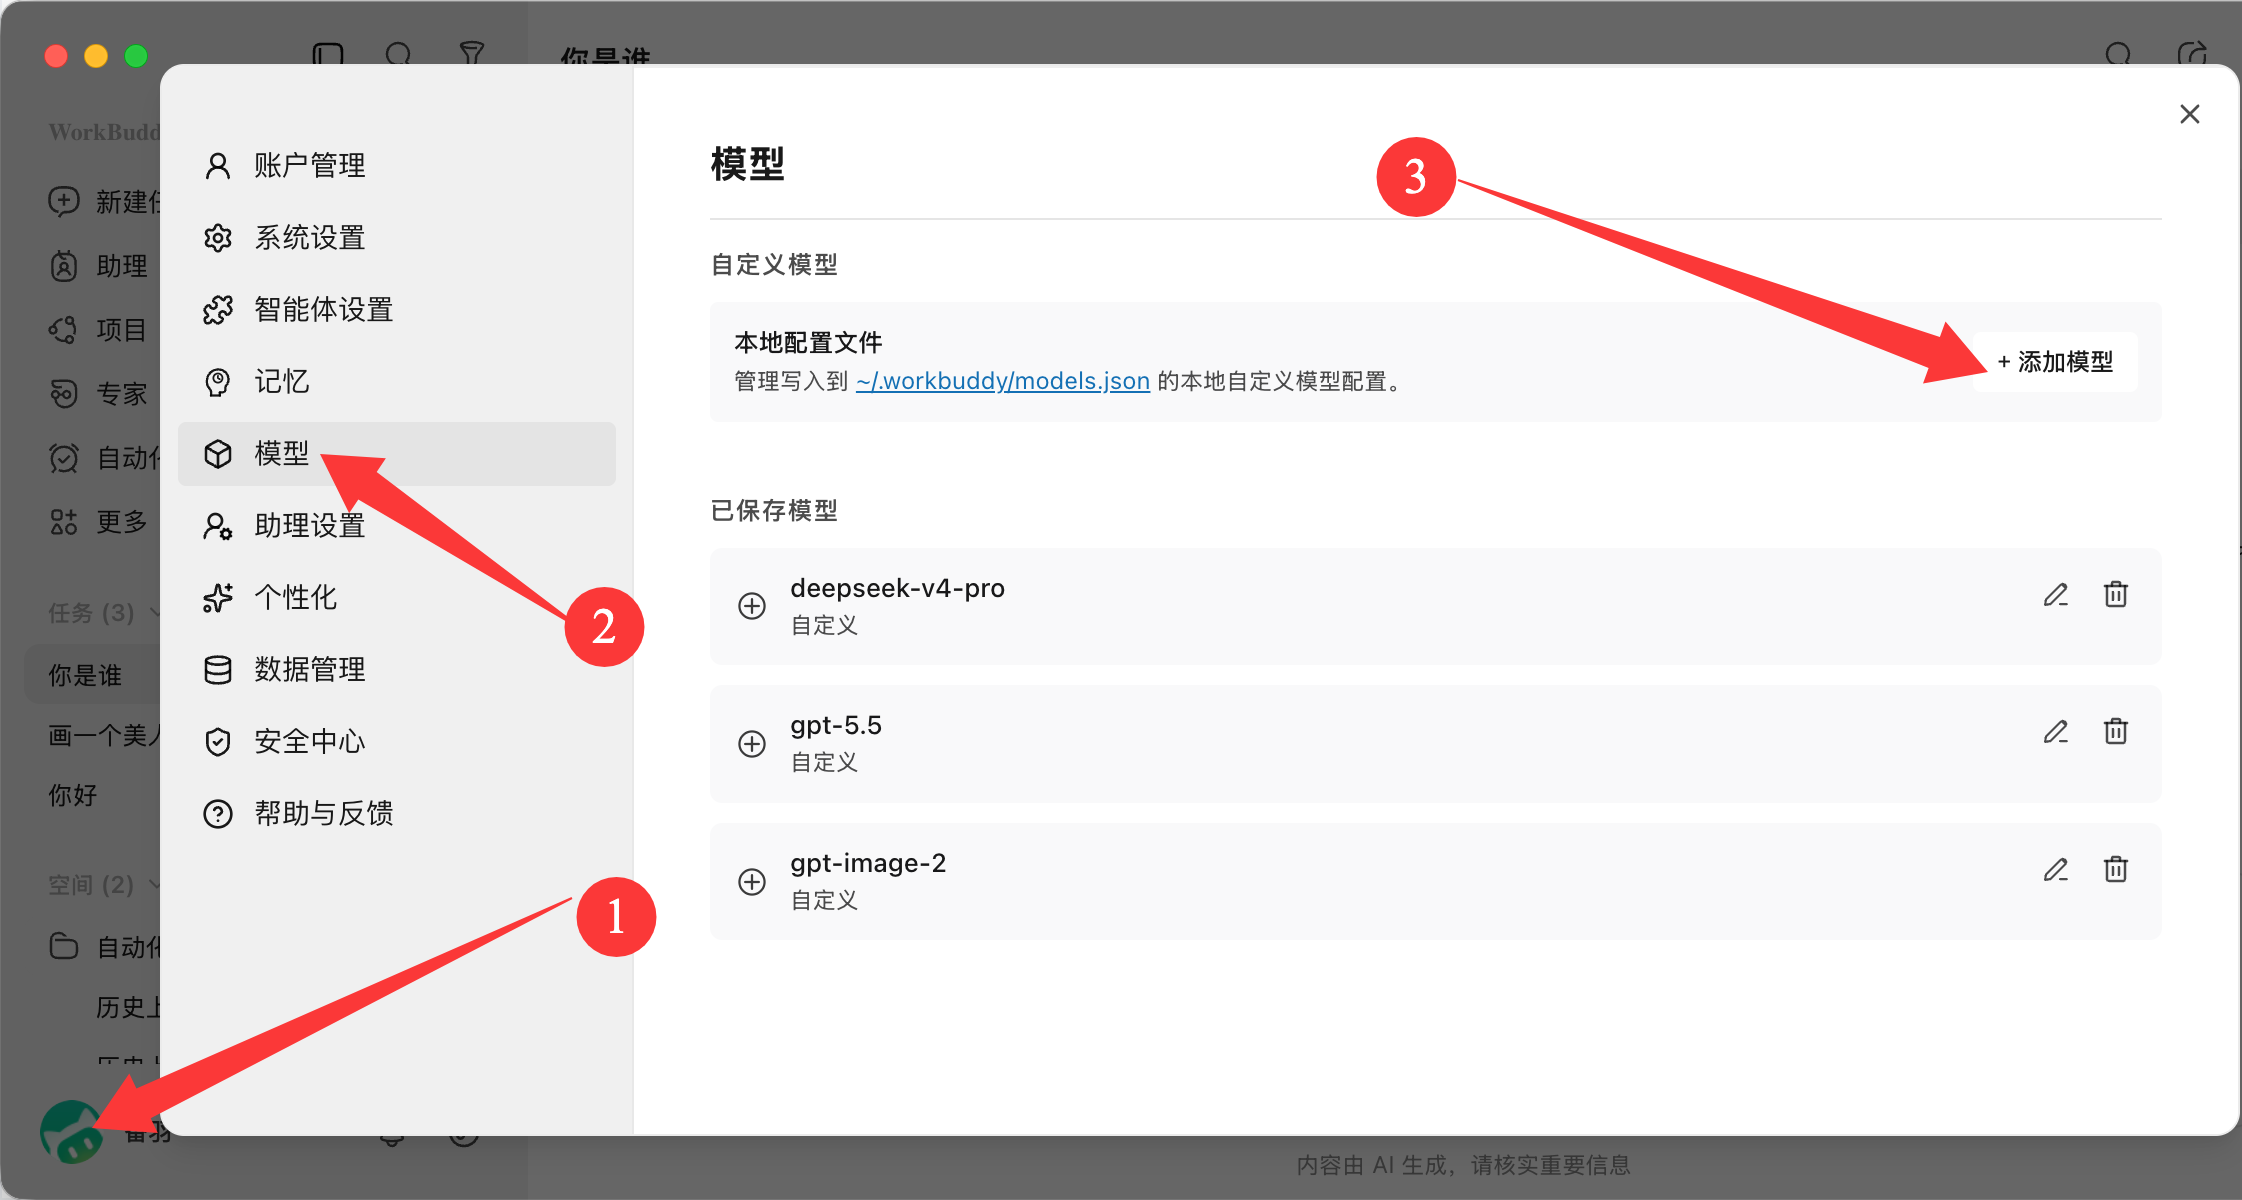Screen dimensions: 2242x1200
Task: Open 专家 in WorkBuddy sidebar
Action: [x=98, y=394]
